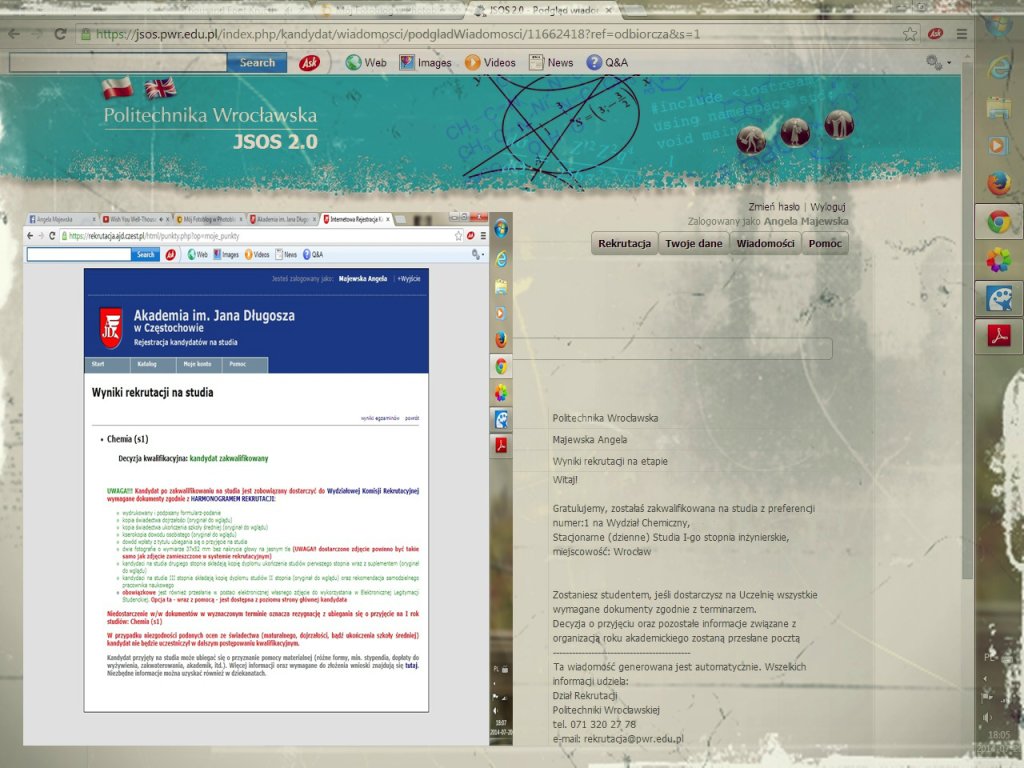This screenshot has height=768, width=1024.
Task: Select the Wish You Well YouTube tab in inset window
Action: (x=136, y=219)
